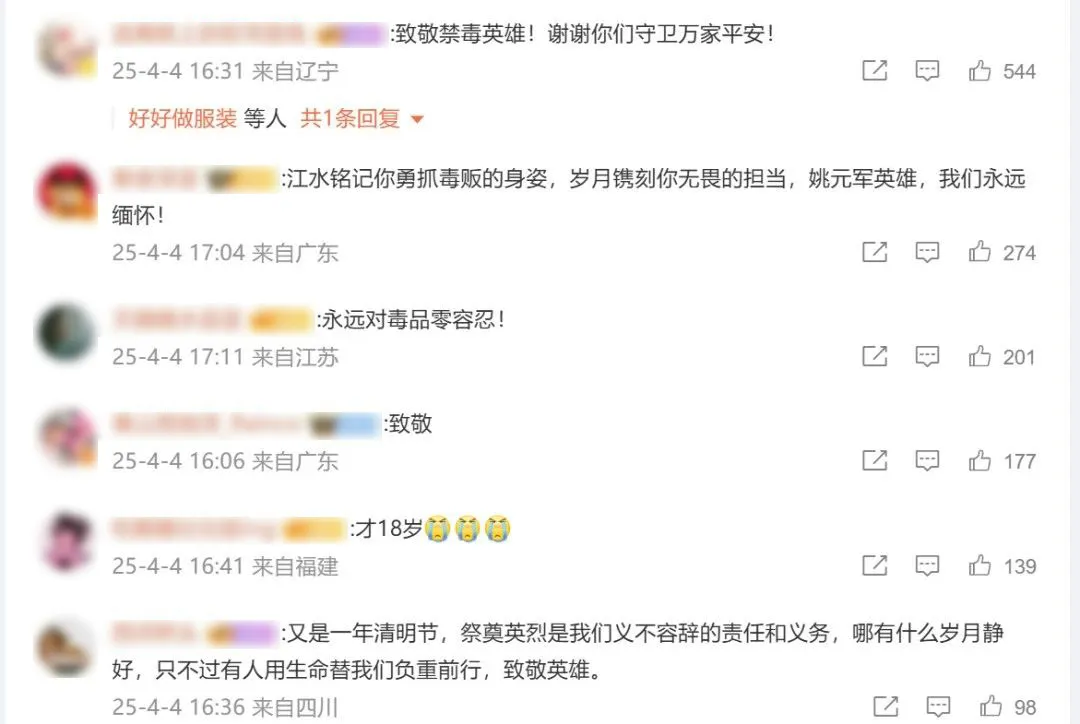Open 好好做服装 user profile link
Viewport: 1080px width, 724px height.
tap(183, 119)
